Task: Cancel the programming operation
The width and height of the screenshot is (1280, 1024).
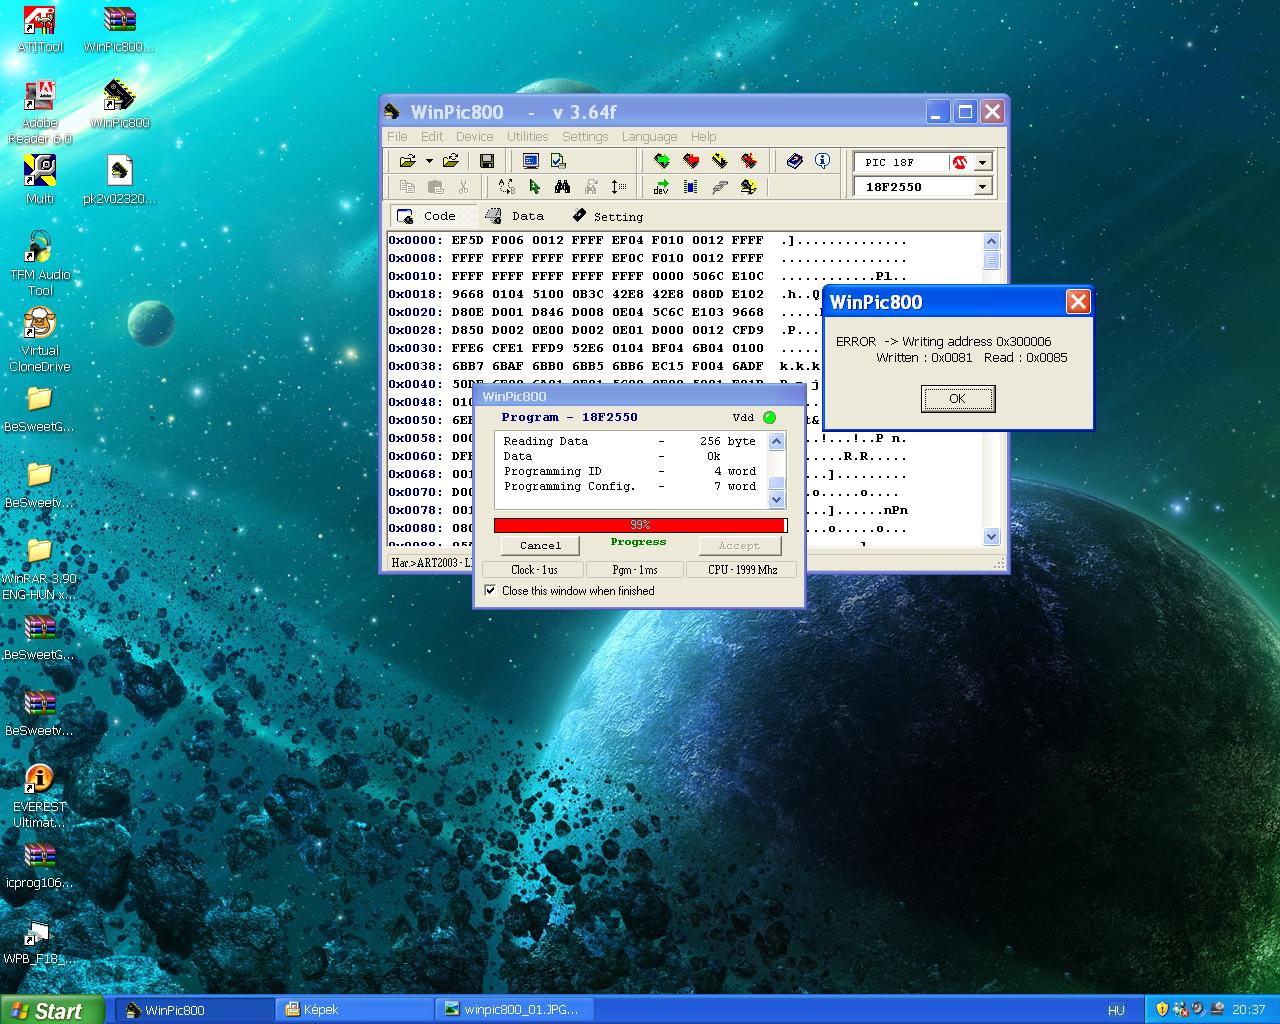Action: 540,546
